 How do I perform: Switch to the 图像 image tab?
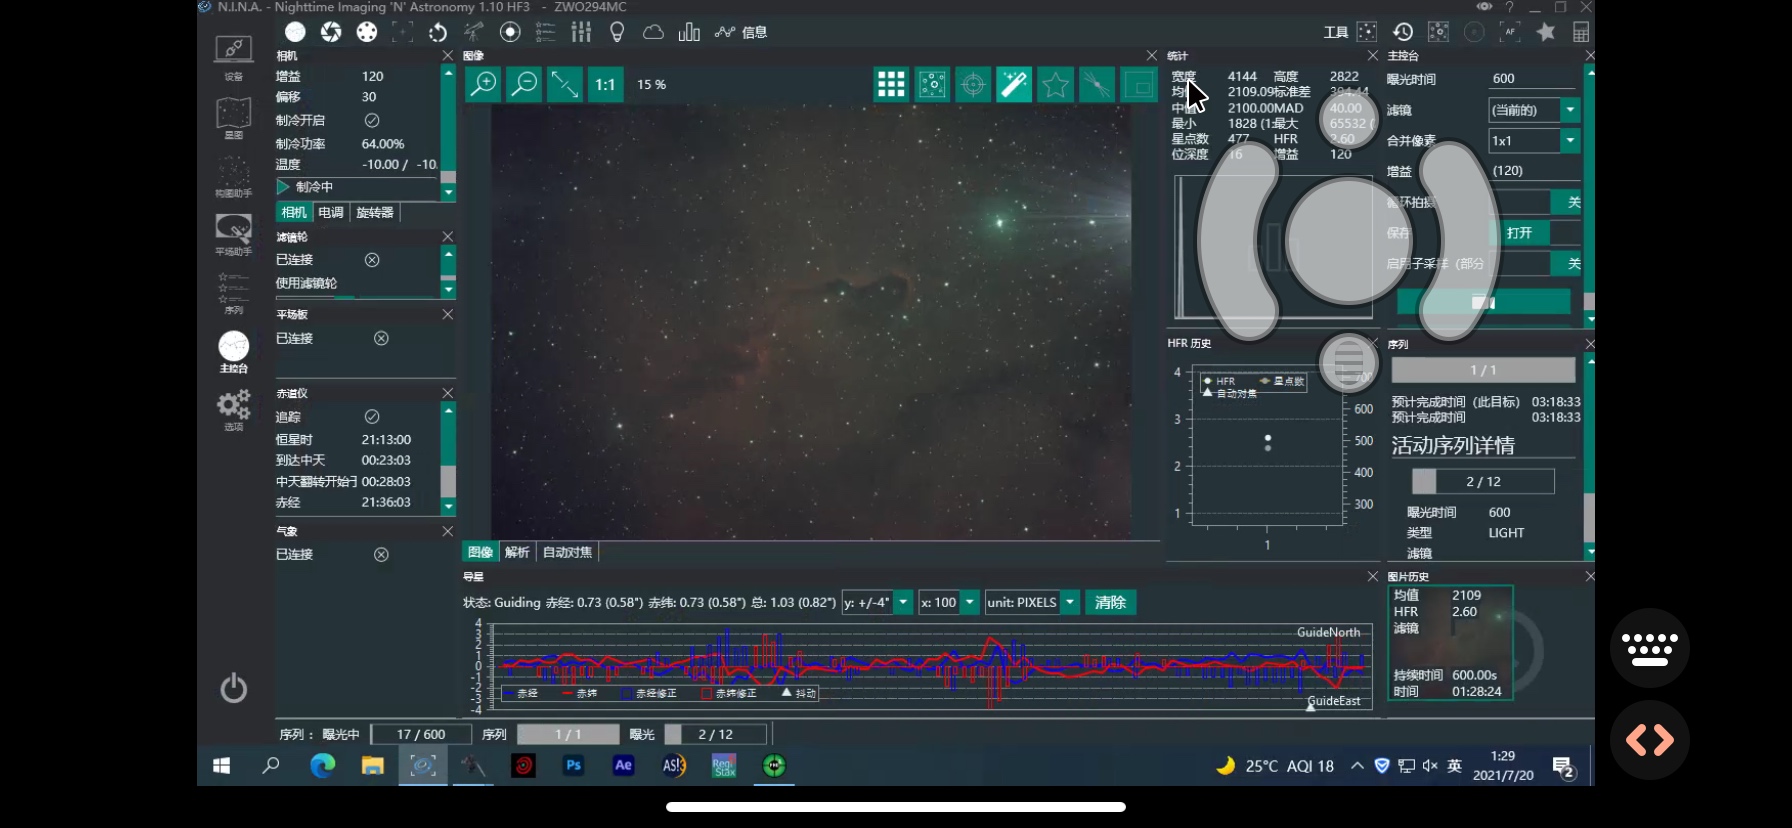tap(481, 552)
